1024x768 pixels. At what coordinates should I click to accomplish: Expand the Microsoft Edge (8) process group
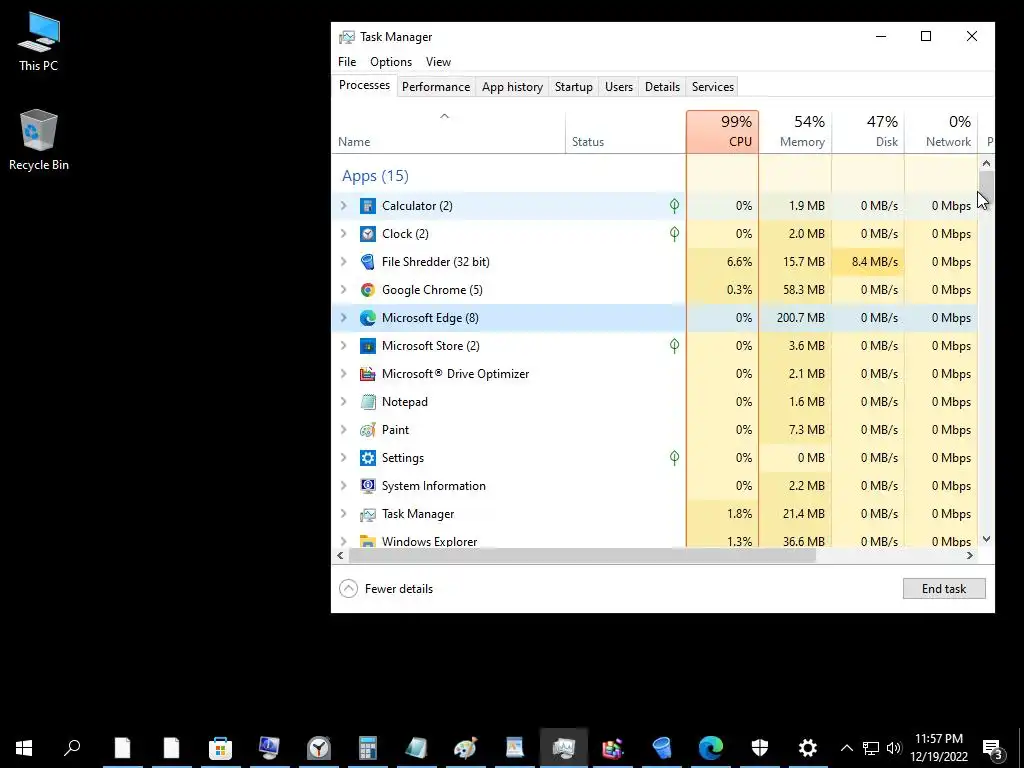pos(344,318)
